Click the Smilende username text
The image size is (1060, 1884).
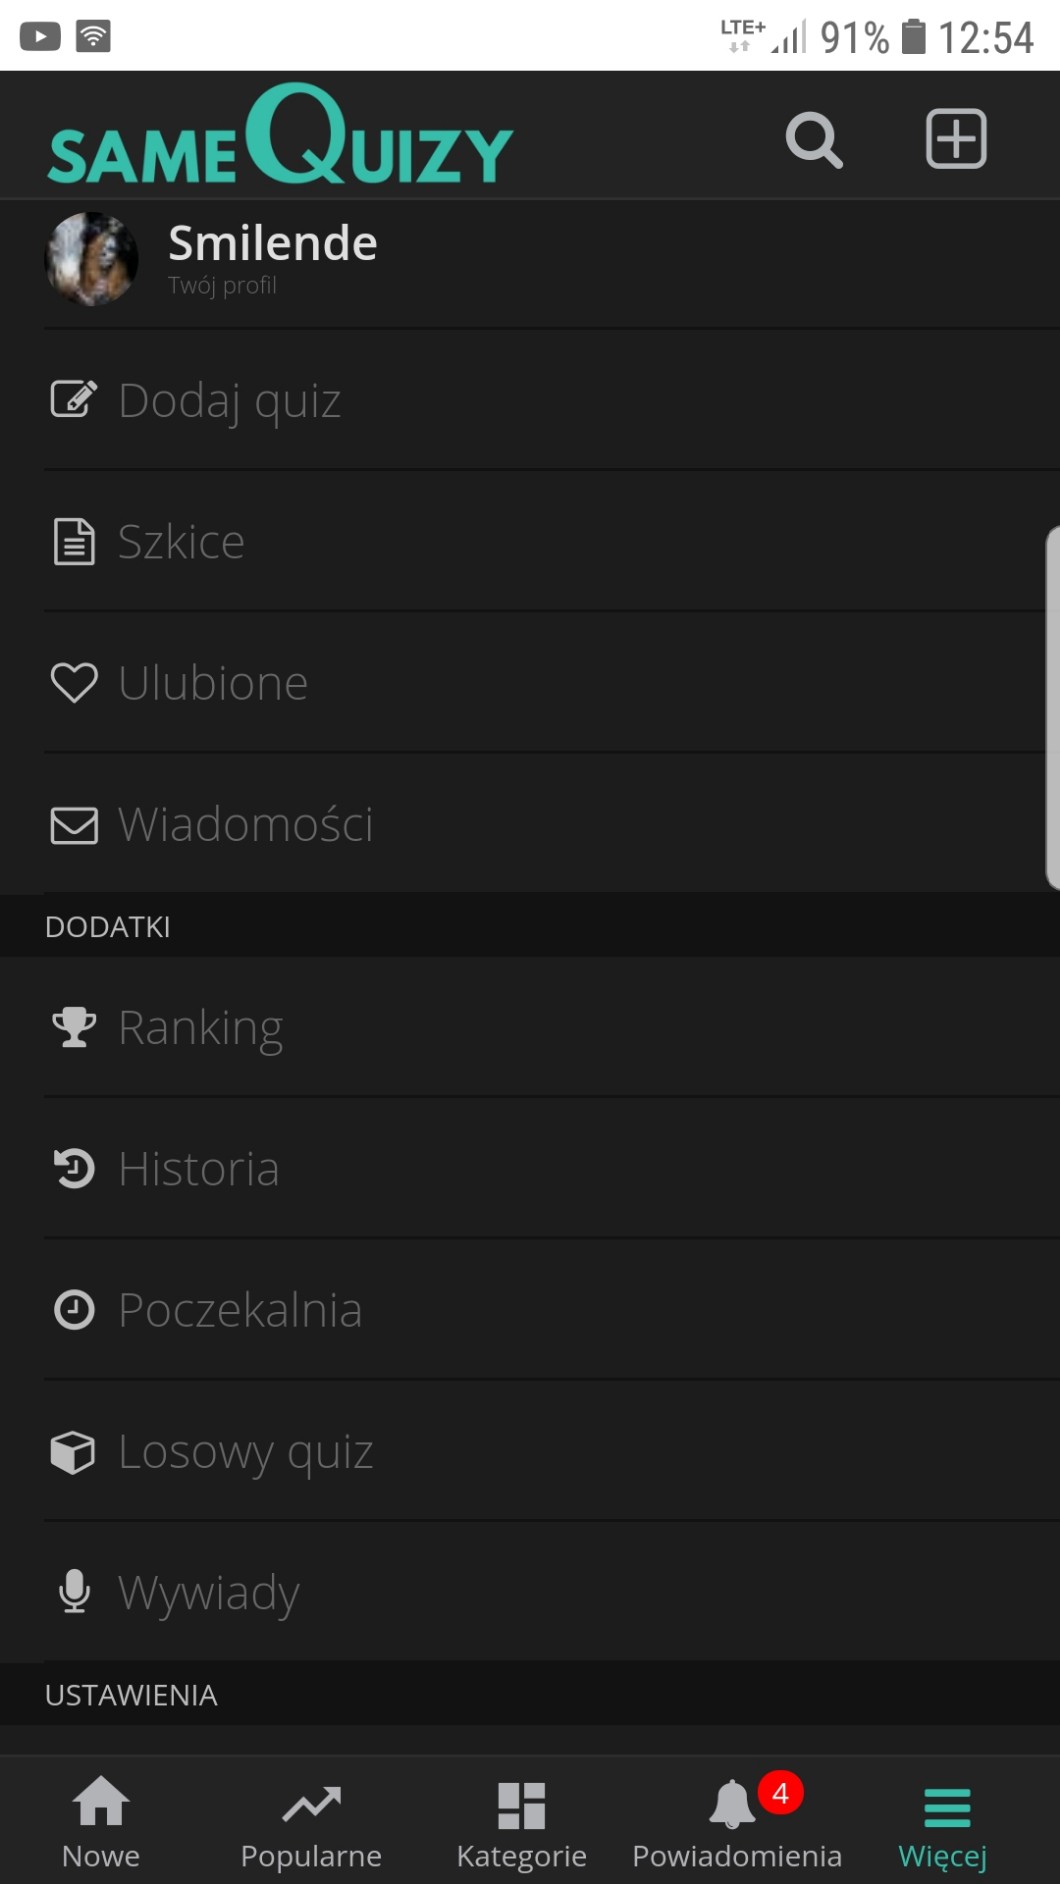(x=273, y=243)
